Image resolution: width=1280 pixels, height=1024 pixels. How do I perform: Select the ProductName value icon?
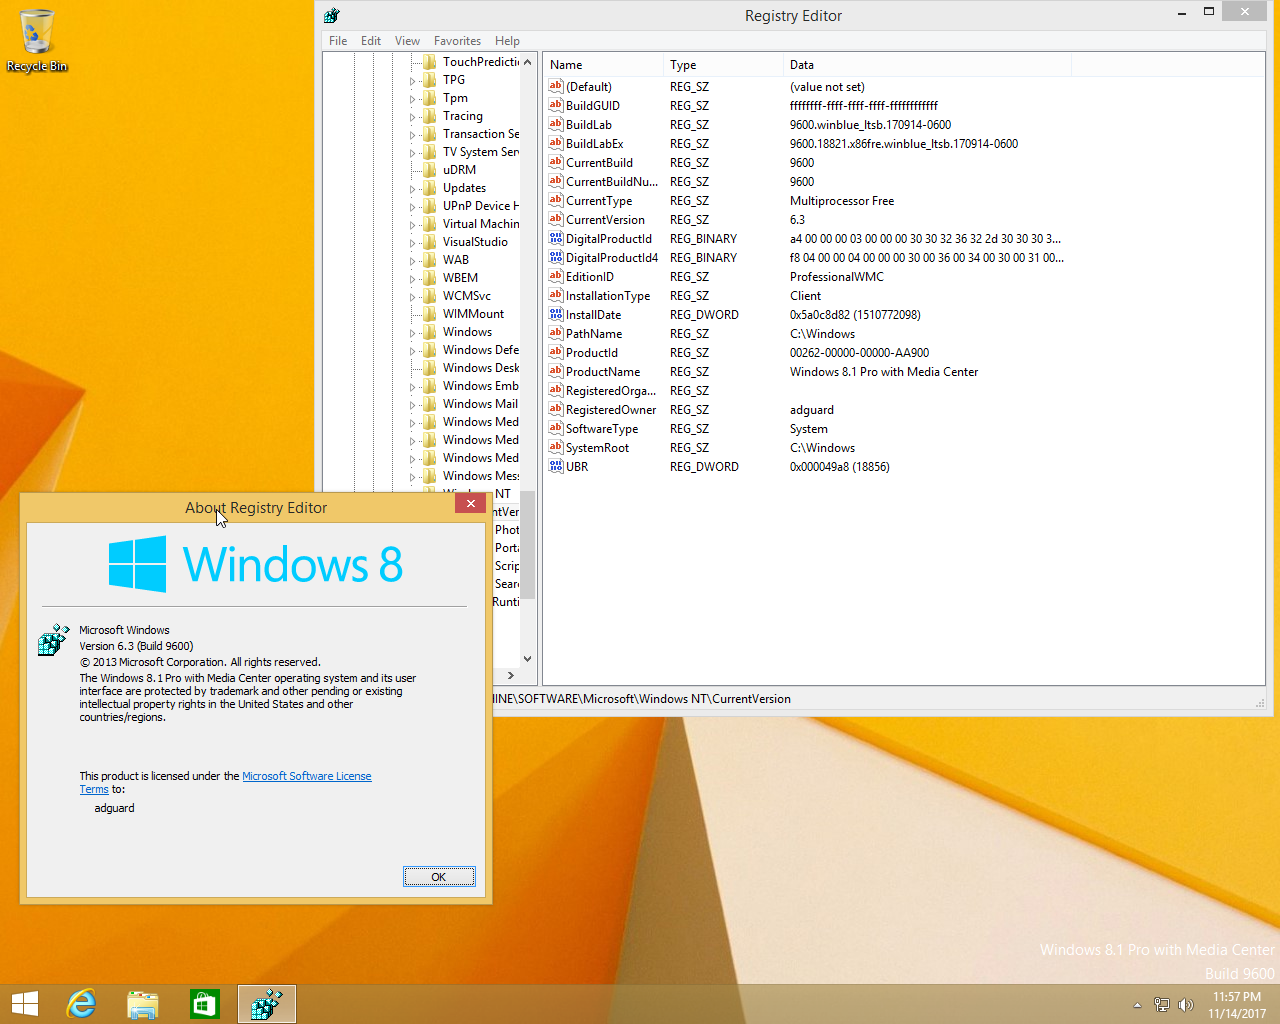(x=556, y=371)
